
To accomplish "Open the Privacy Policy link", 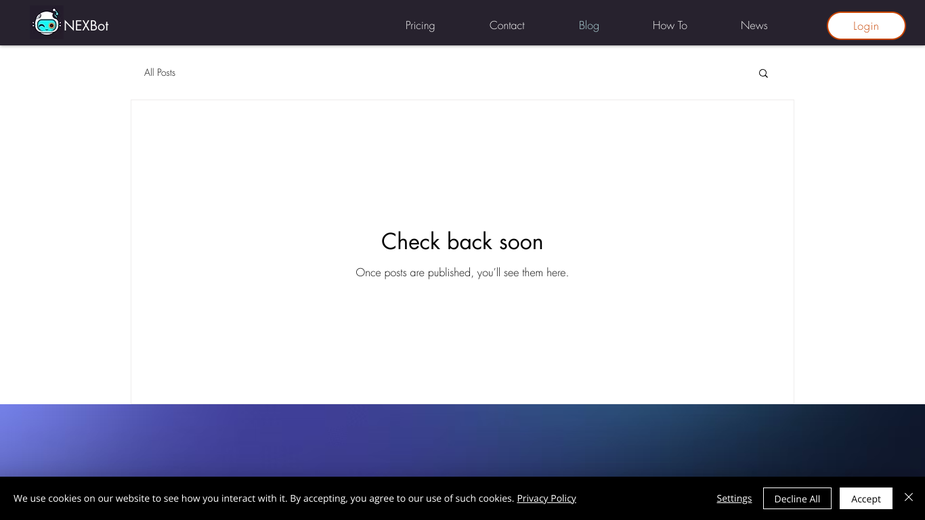I will click(546, 498).
